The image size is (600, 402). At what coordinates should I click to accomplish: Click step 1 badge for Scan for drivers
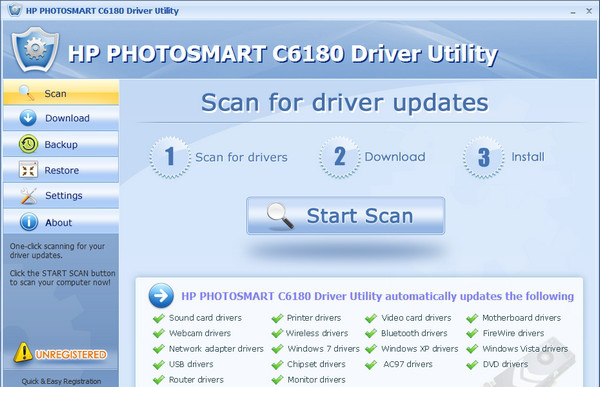pyautogui.click(x=170, y=157)
